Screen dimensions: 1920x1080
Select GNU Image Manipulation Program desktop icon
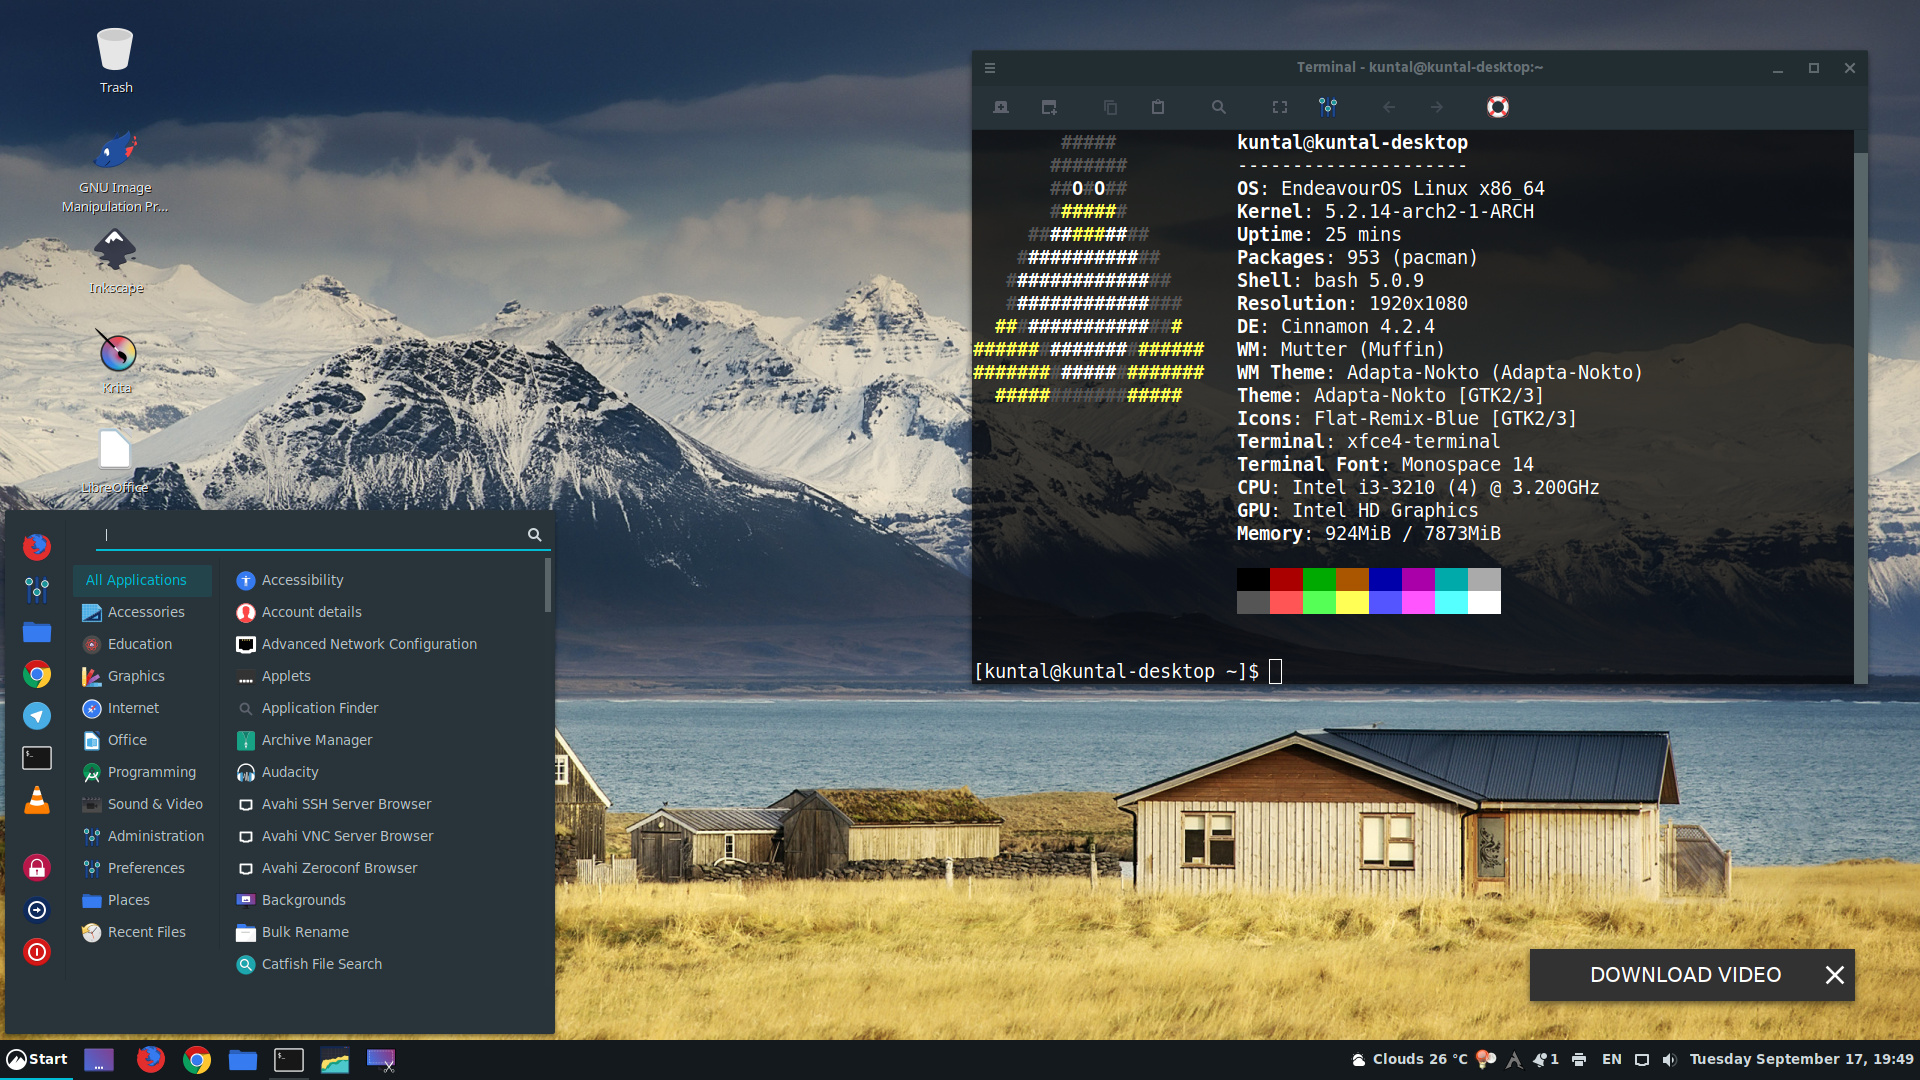[115, 170]
